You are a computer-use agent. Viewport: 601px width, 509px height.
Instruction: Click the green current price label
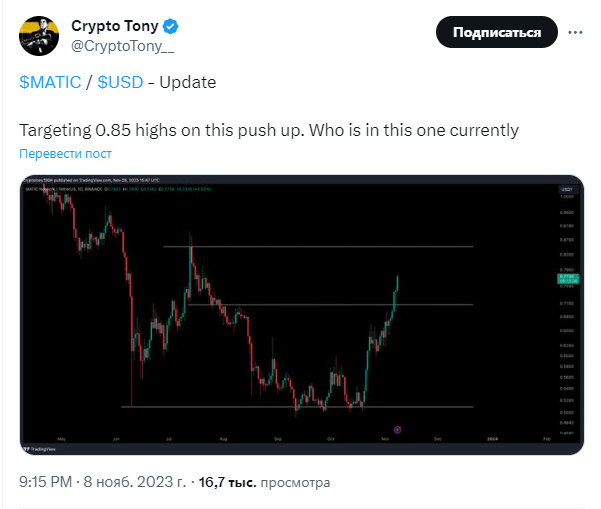(x=568, y=279)
